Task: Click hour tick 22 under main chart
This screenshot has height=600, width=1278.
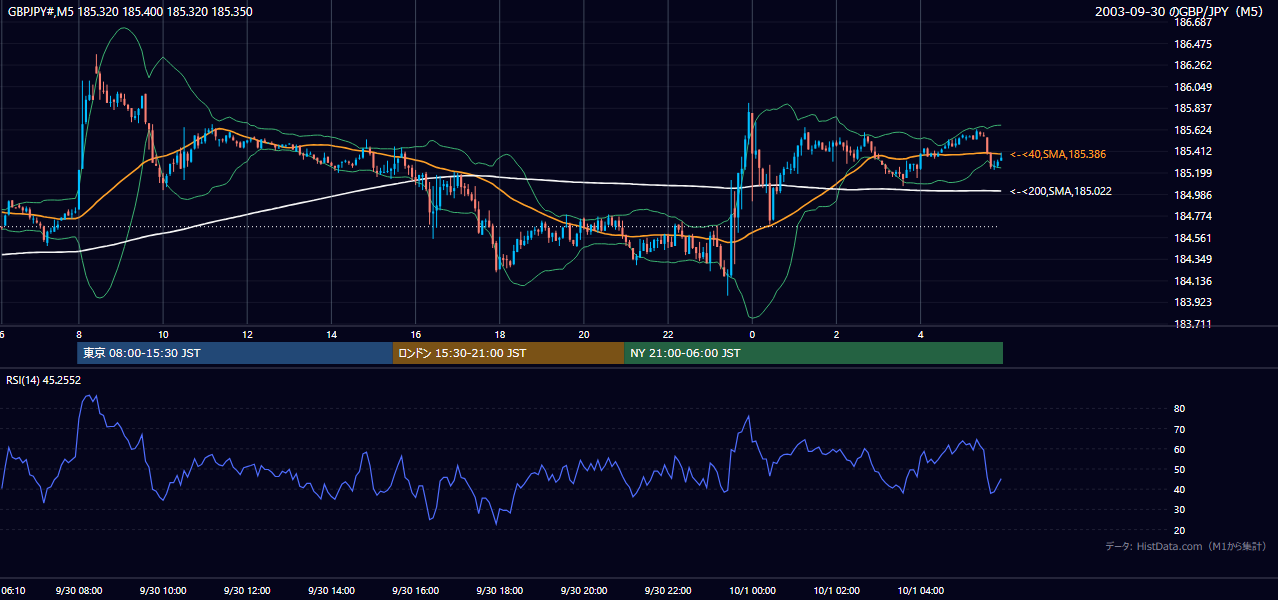Action: click(668, 335)
